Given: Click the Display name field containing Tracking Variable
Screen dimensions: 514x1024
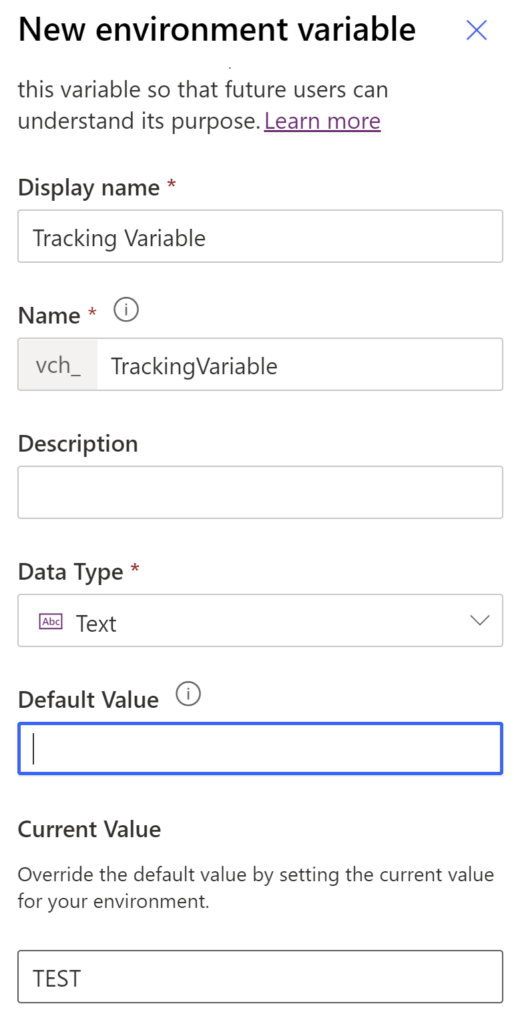Looking at the screenshot, I should 260,236.
